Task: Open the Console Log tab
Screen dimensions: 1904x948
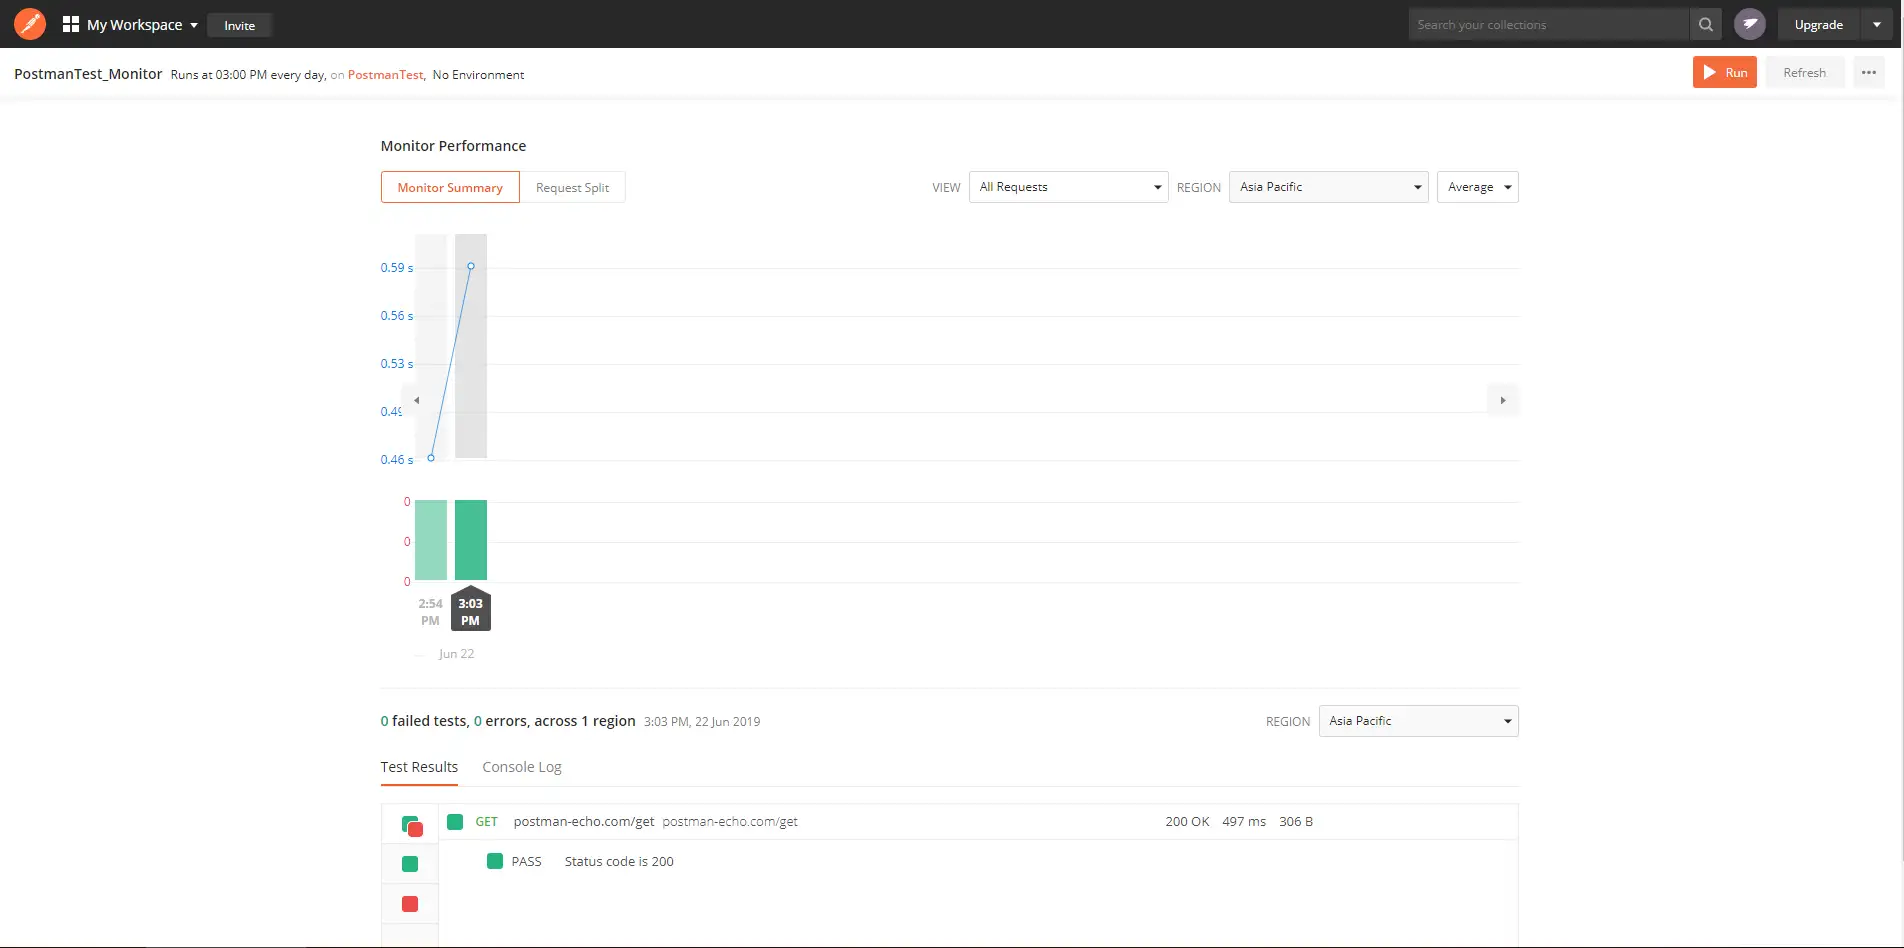Action: coord(521,767)
